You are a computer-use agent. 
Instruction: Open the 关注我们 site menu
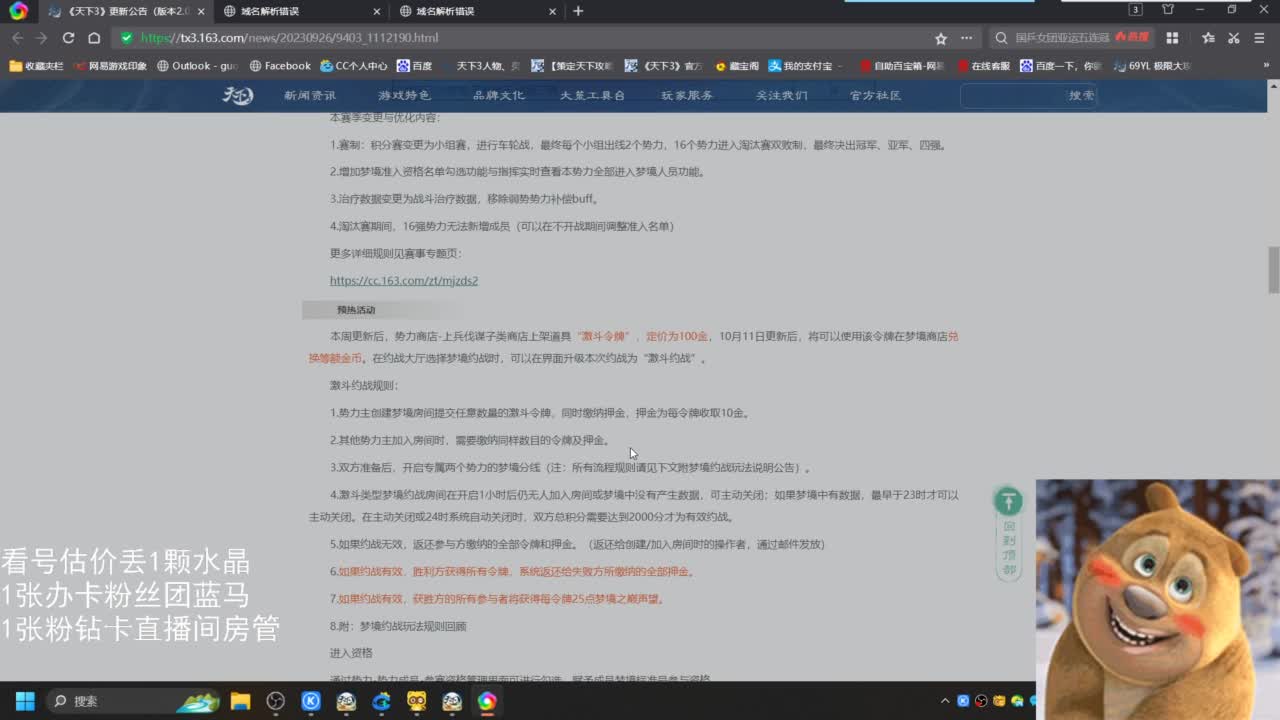coord(781,95)
